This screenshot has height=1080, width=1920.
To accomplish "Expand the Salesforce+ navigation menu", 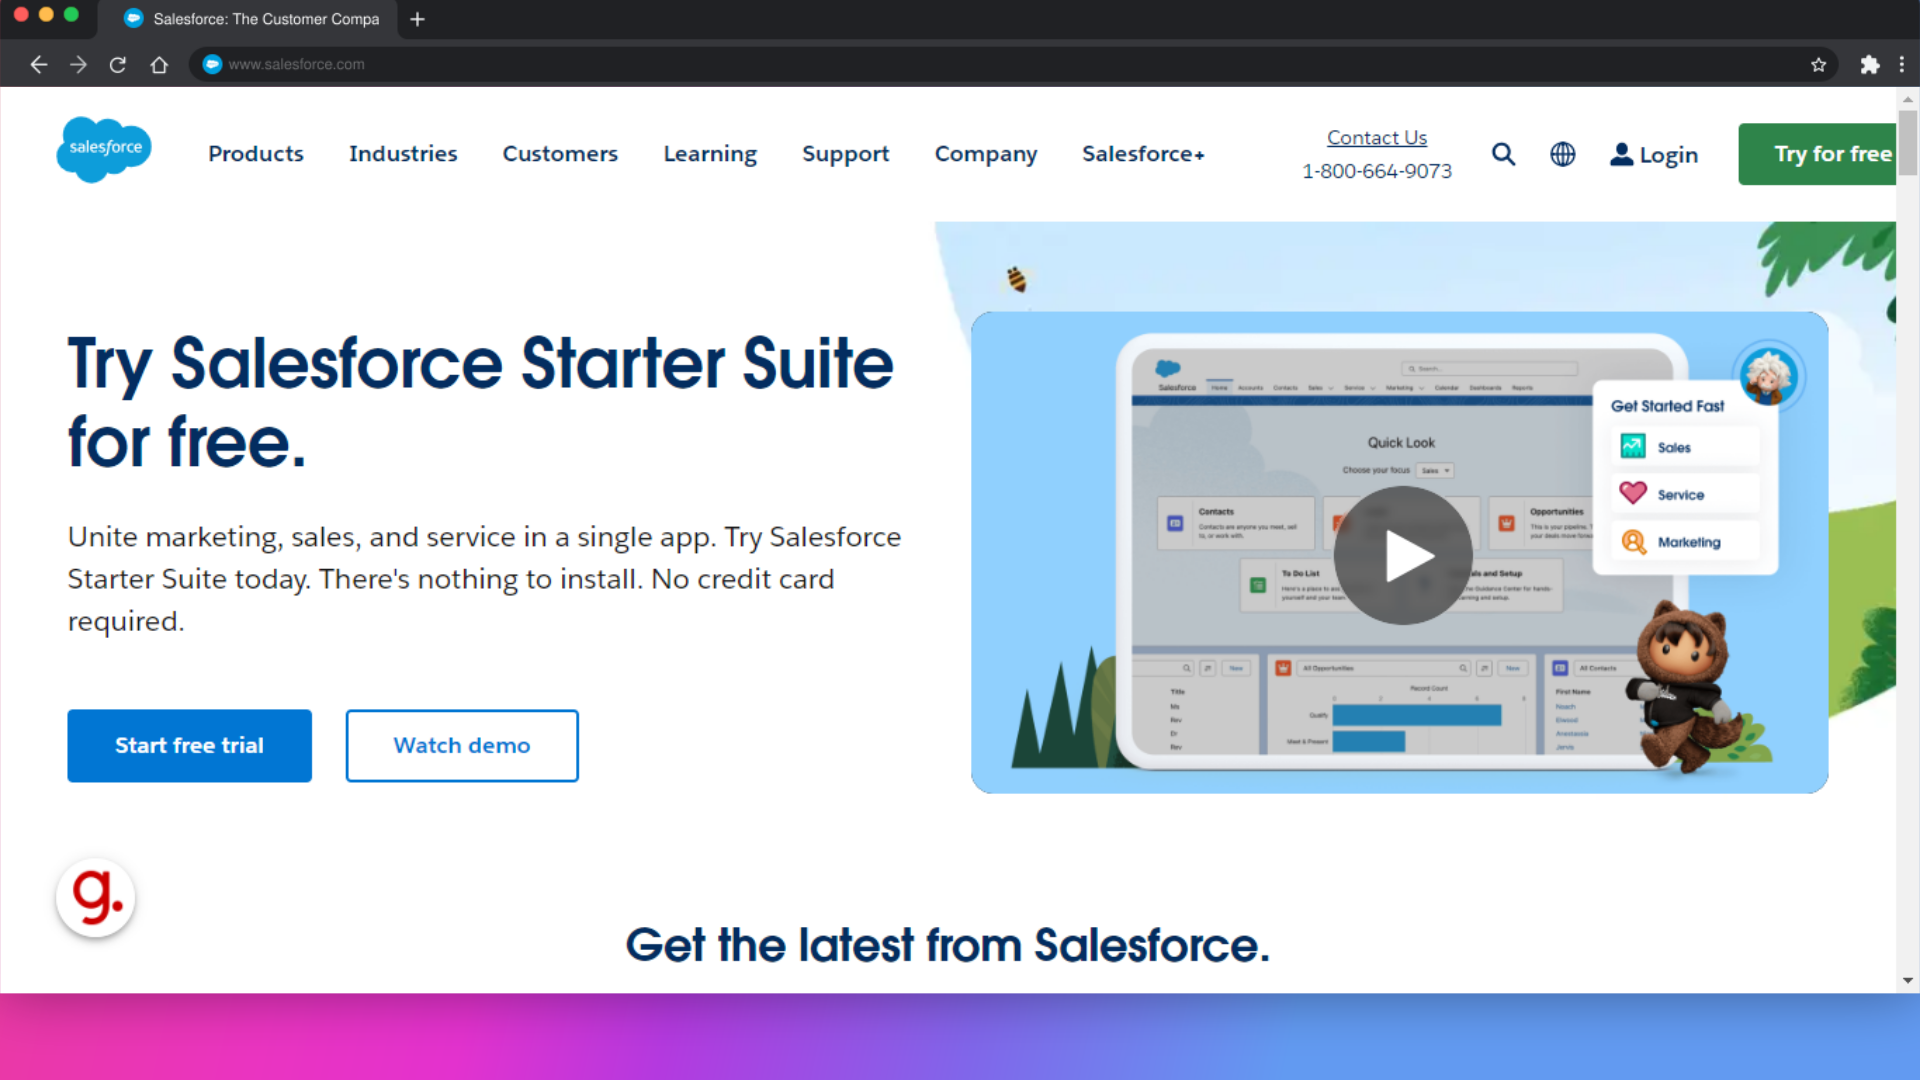I will [x=1143, y=154].
